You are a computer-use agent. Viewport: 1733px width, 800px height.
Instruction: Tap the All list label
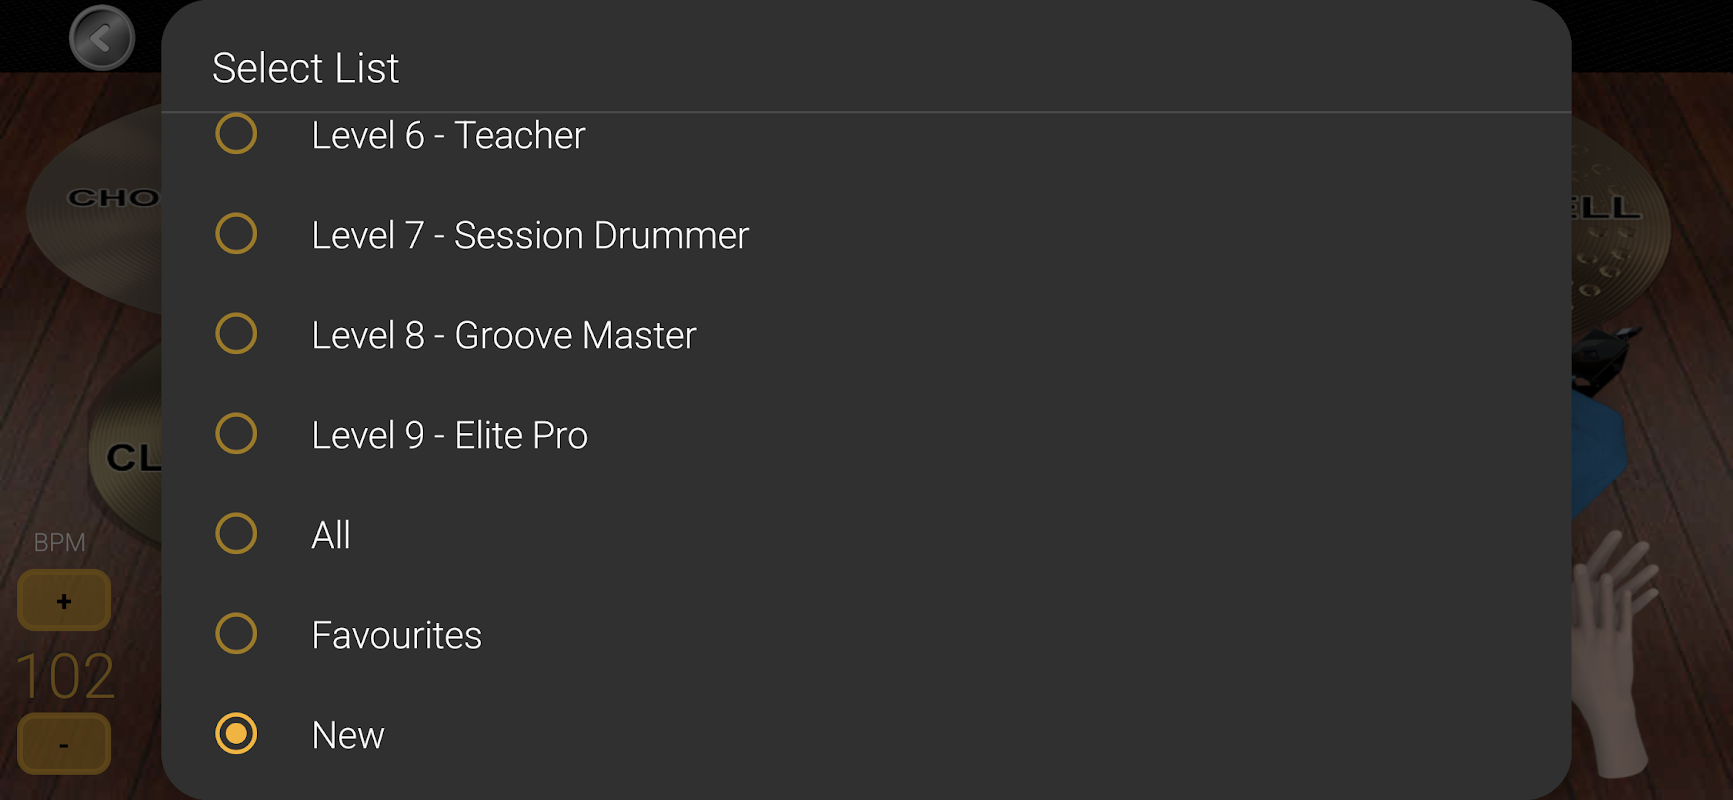click(x=331, y=535)
